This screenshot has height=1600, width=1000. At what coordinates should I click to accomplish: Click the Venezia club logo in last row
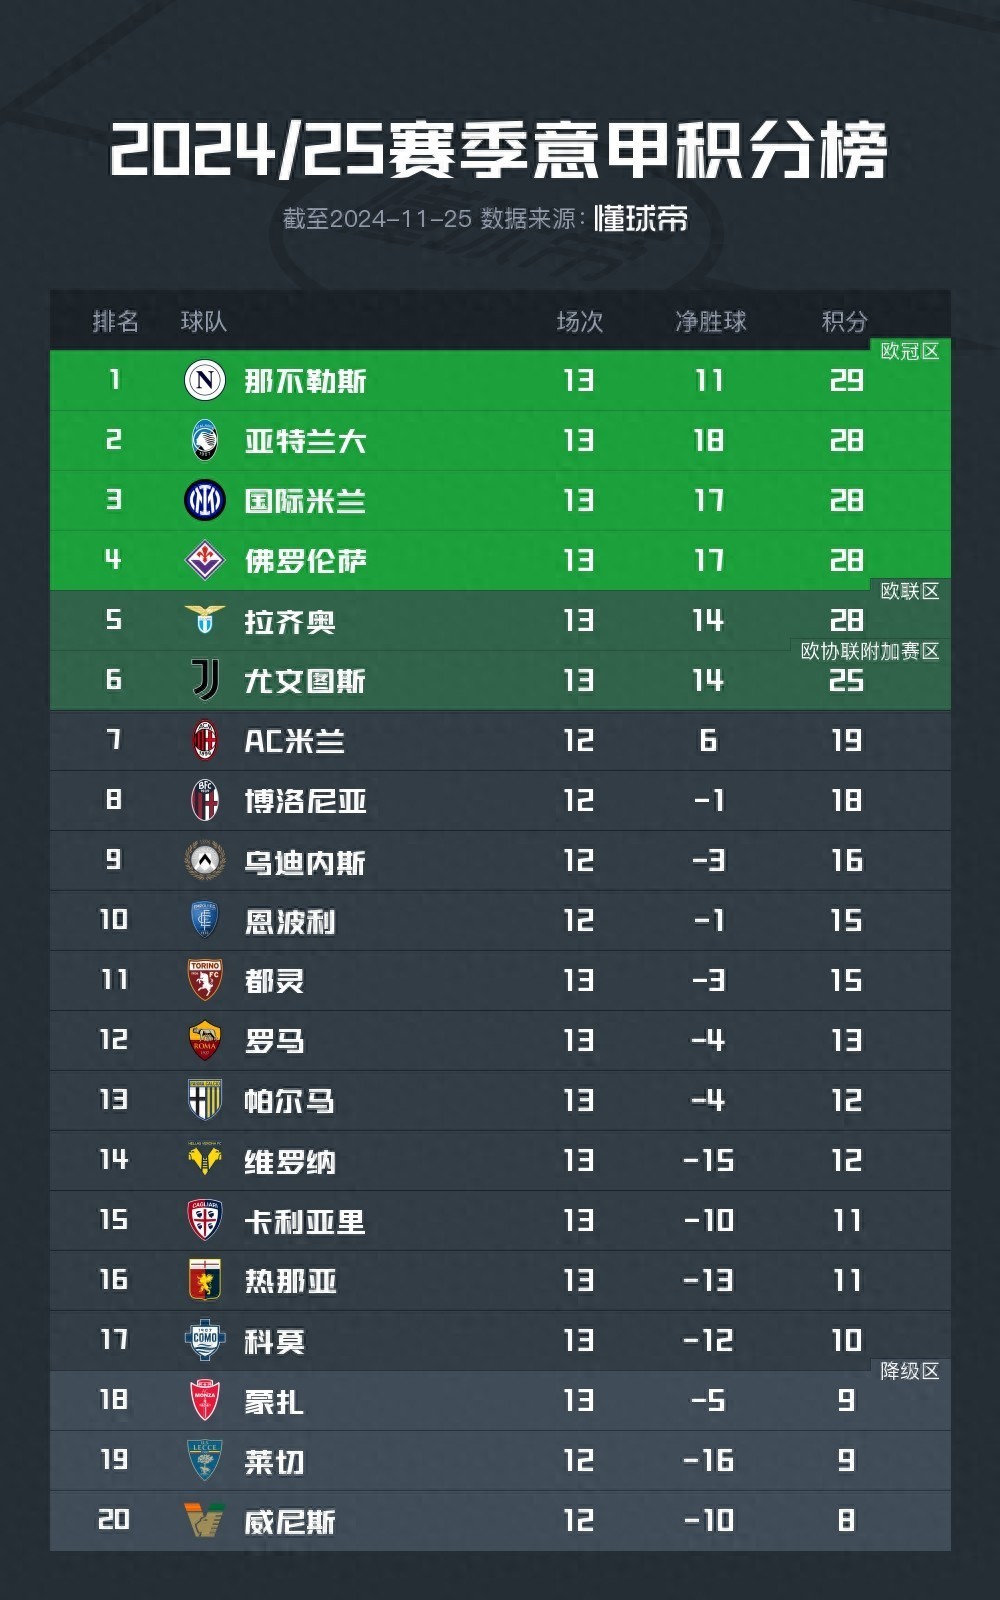pos(205,1520)
